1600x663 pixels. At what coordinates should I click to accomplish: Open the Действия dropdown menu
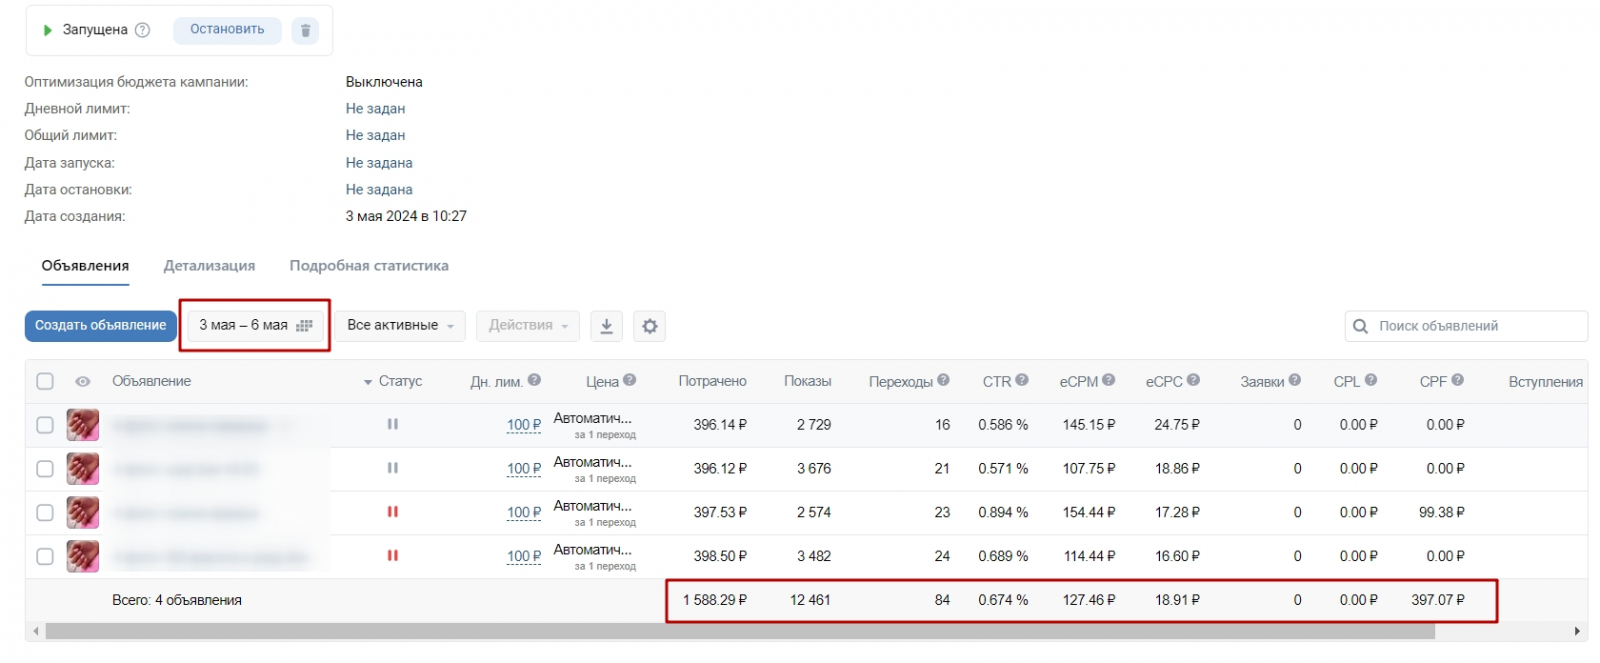pyautogui.click(x=528, y=326)
